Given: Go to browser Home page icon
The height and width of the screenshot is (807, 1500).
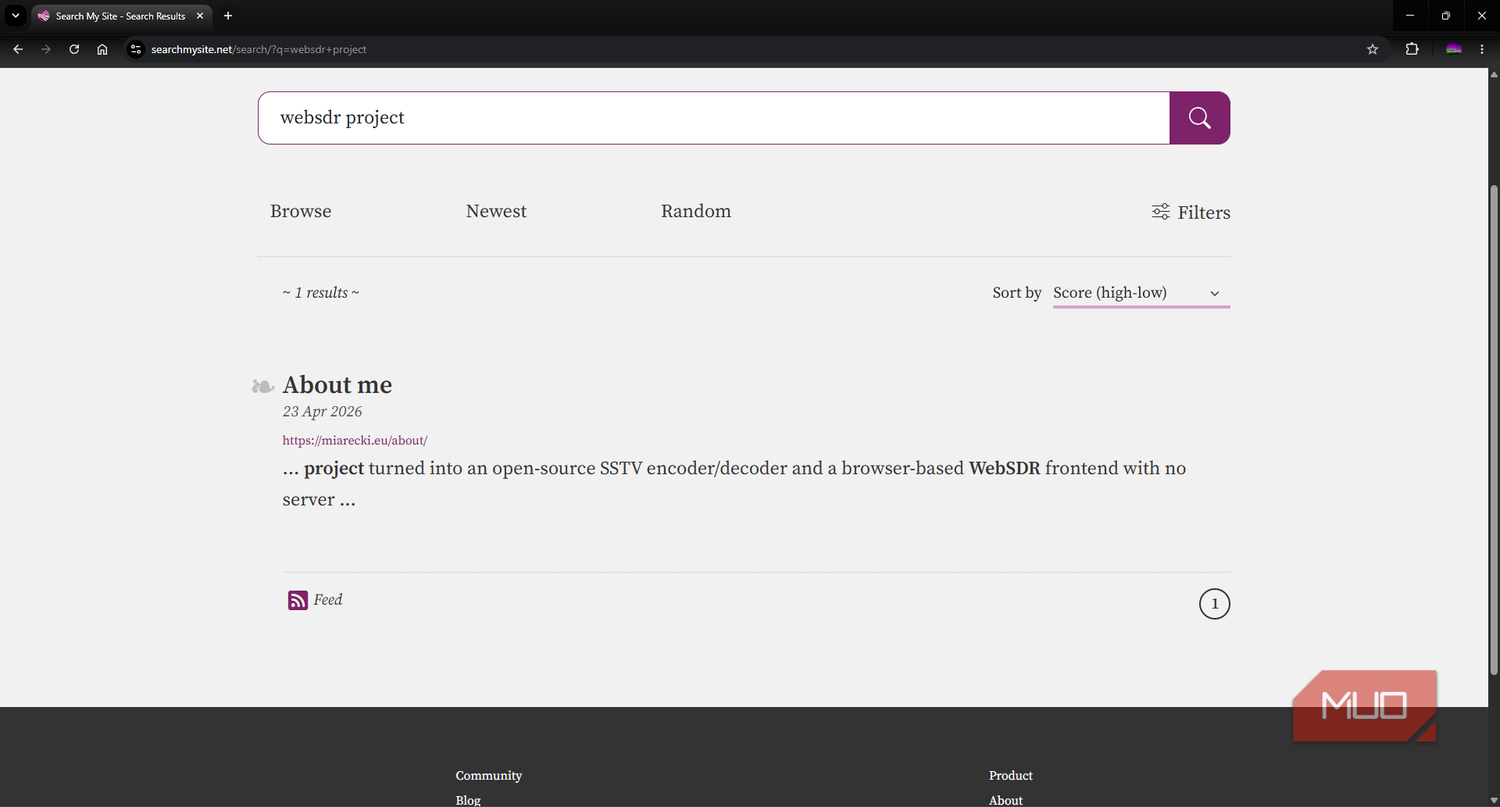Looking at the screenshot, I should (x=102, y=49).
